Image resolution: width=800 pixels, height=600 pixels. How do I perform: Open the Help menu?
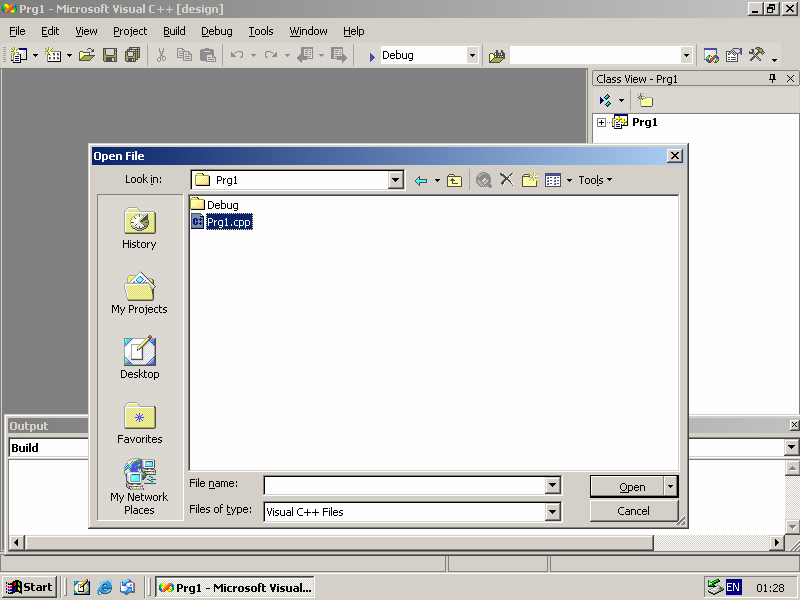tap(354, 31)
